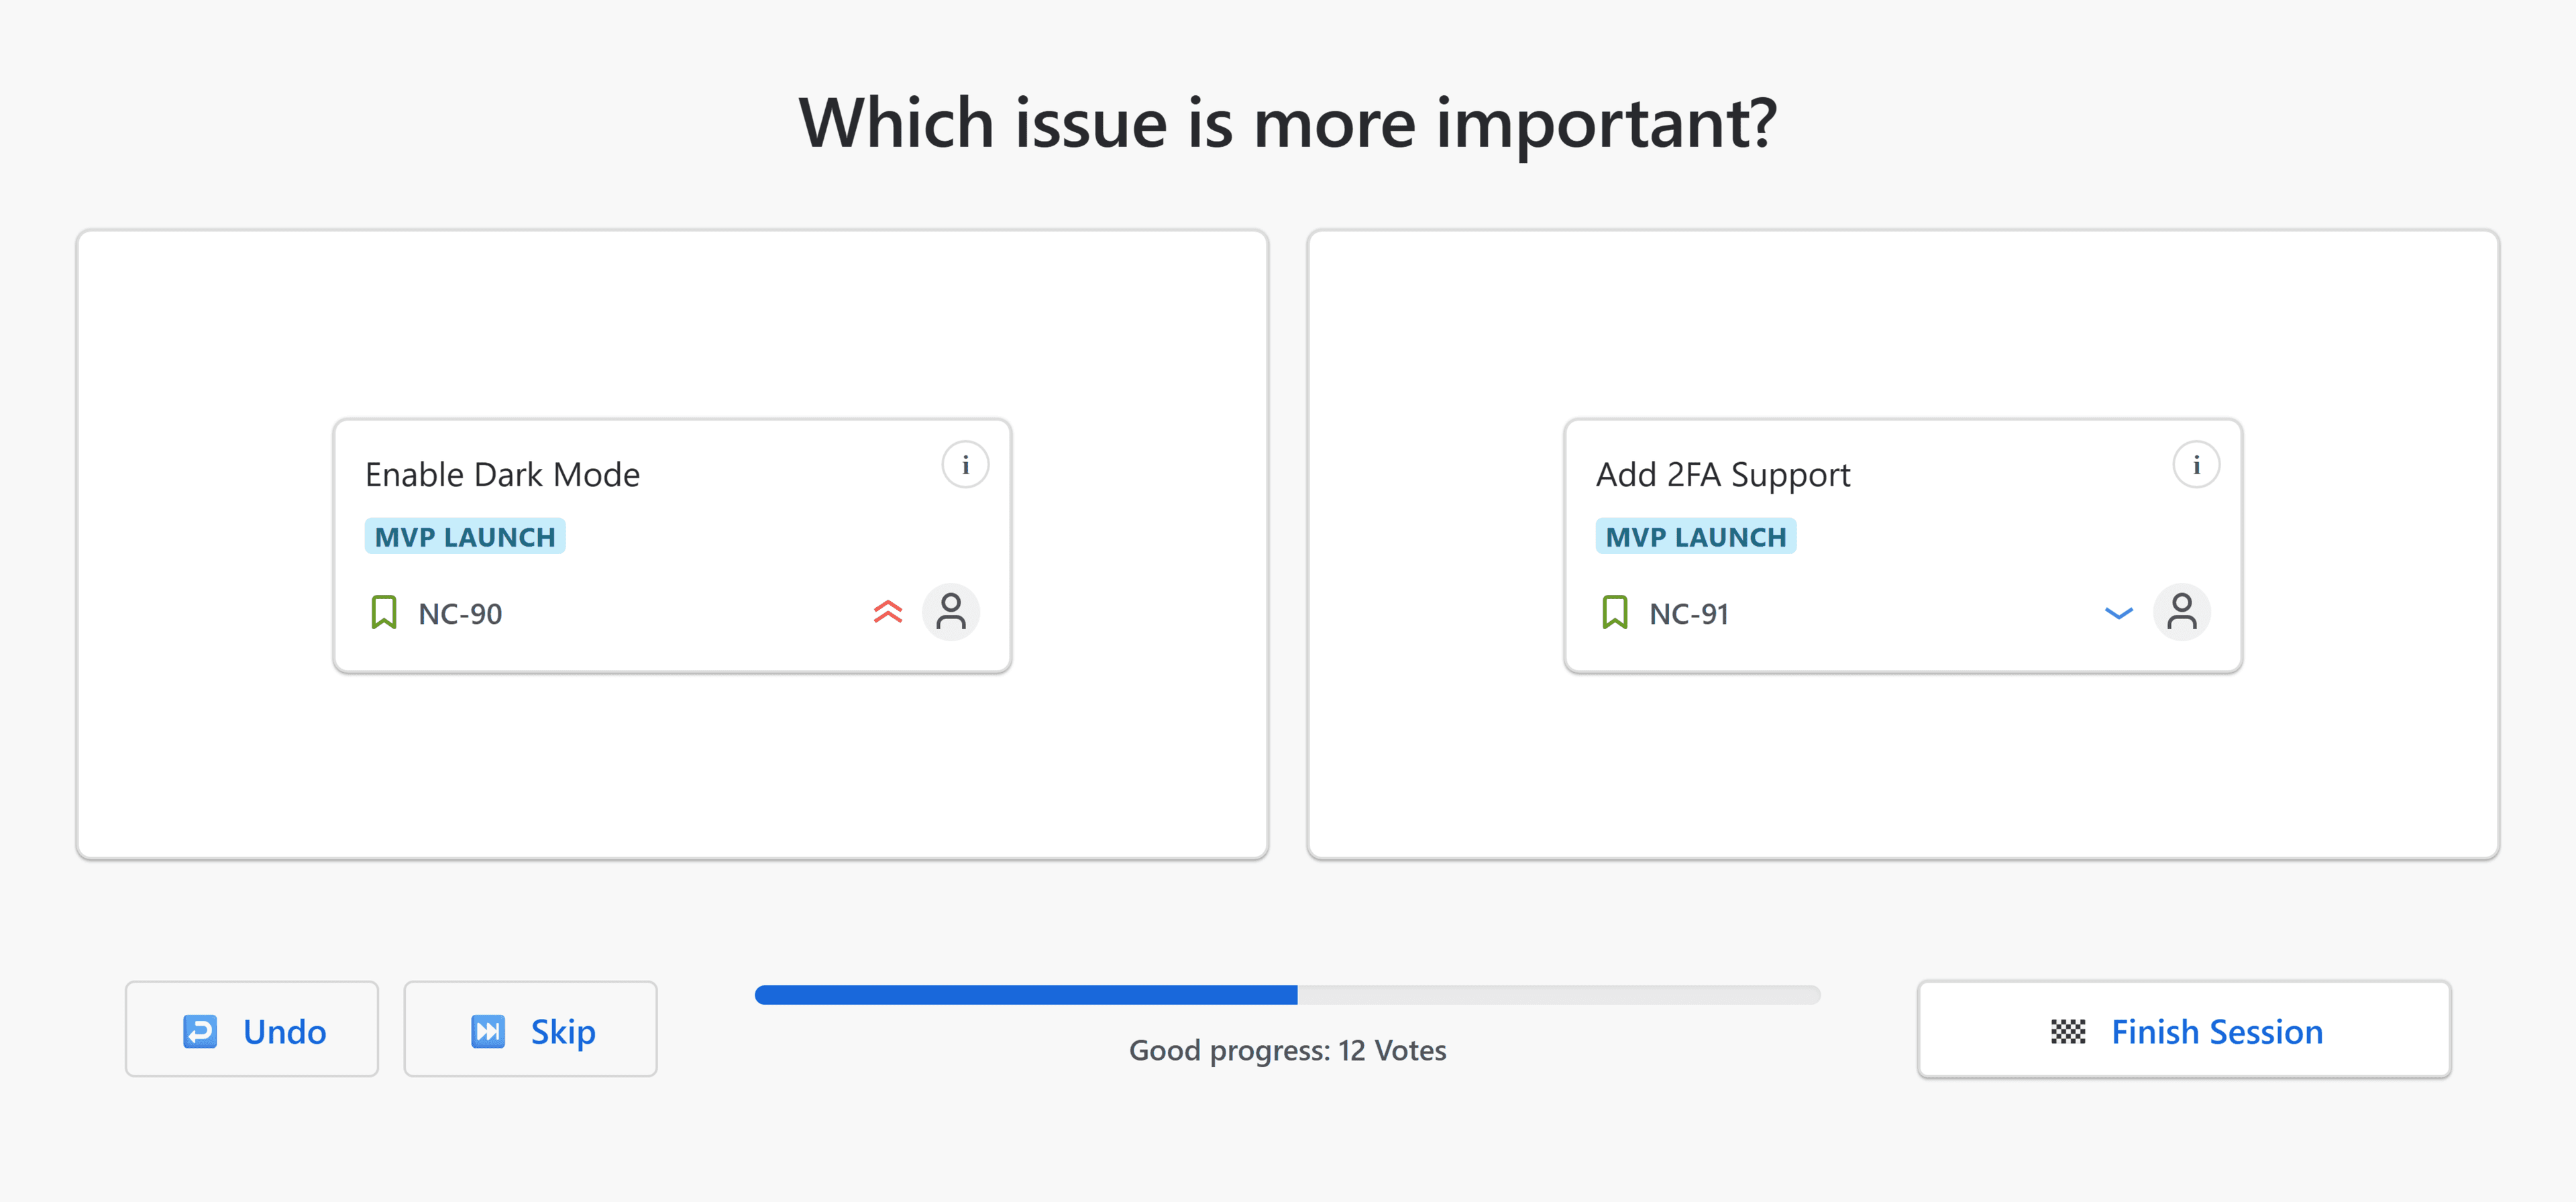2576x1202 pixels.
Task: Open info for Enable Dark Mode issue
Action: 965,465
